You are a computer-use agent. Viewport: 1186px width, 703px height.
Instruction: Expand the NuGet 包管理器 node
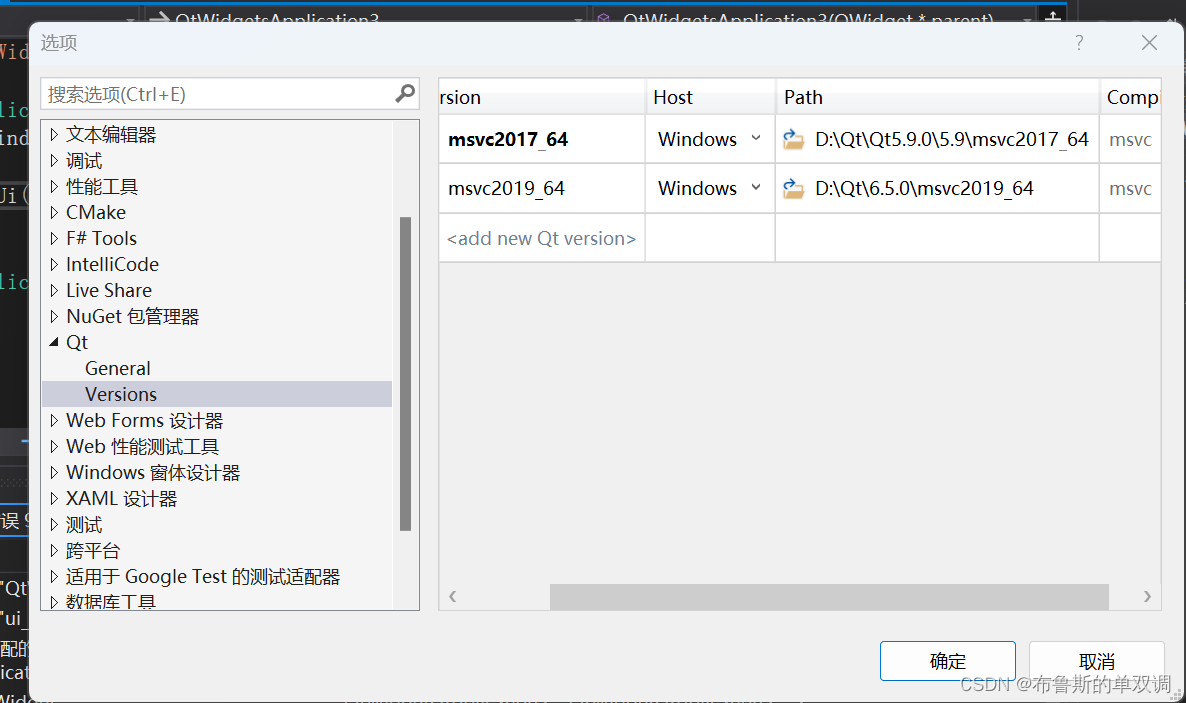(54, 316)
